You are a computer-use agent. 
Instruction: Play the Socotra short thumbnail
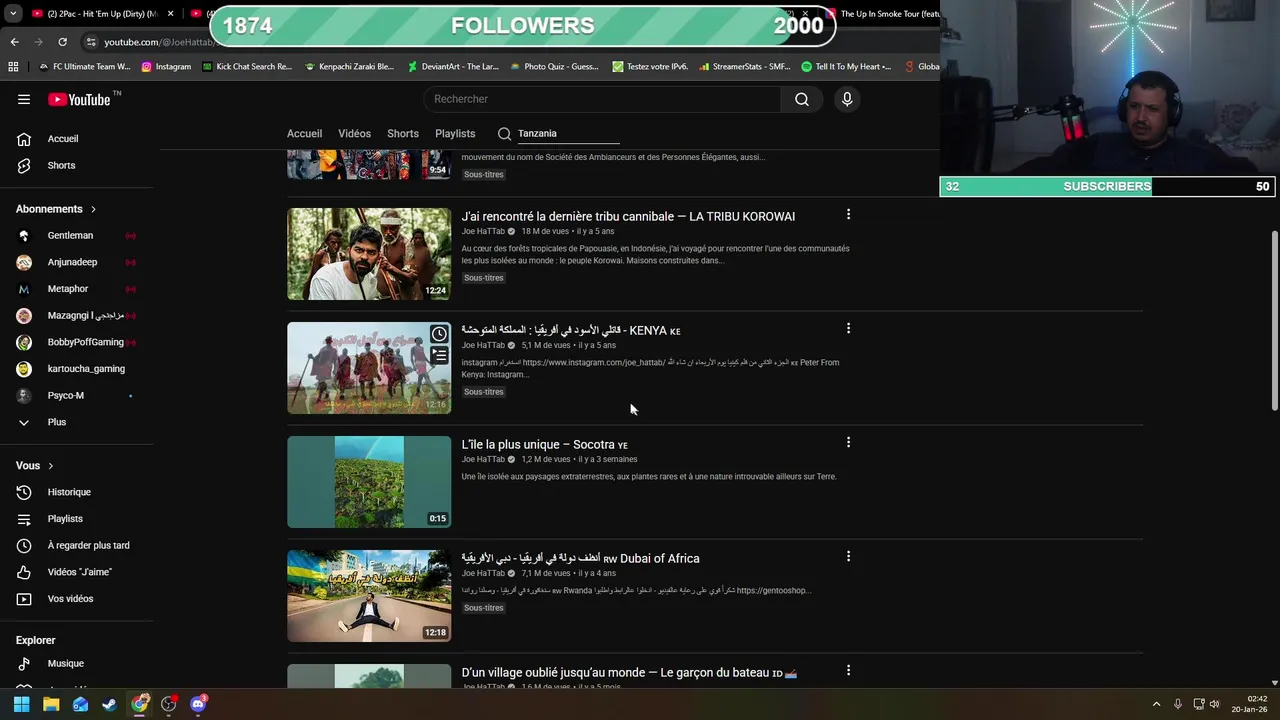pos(369,482)
